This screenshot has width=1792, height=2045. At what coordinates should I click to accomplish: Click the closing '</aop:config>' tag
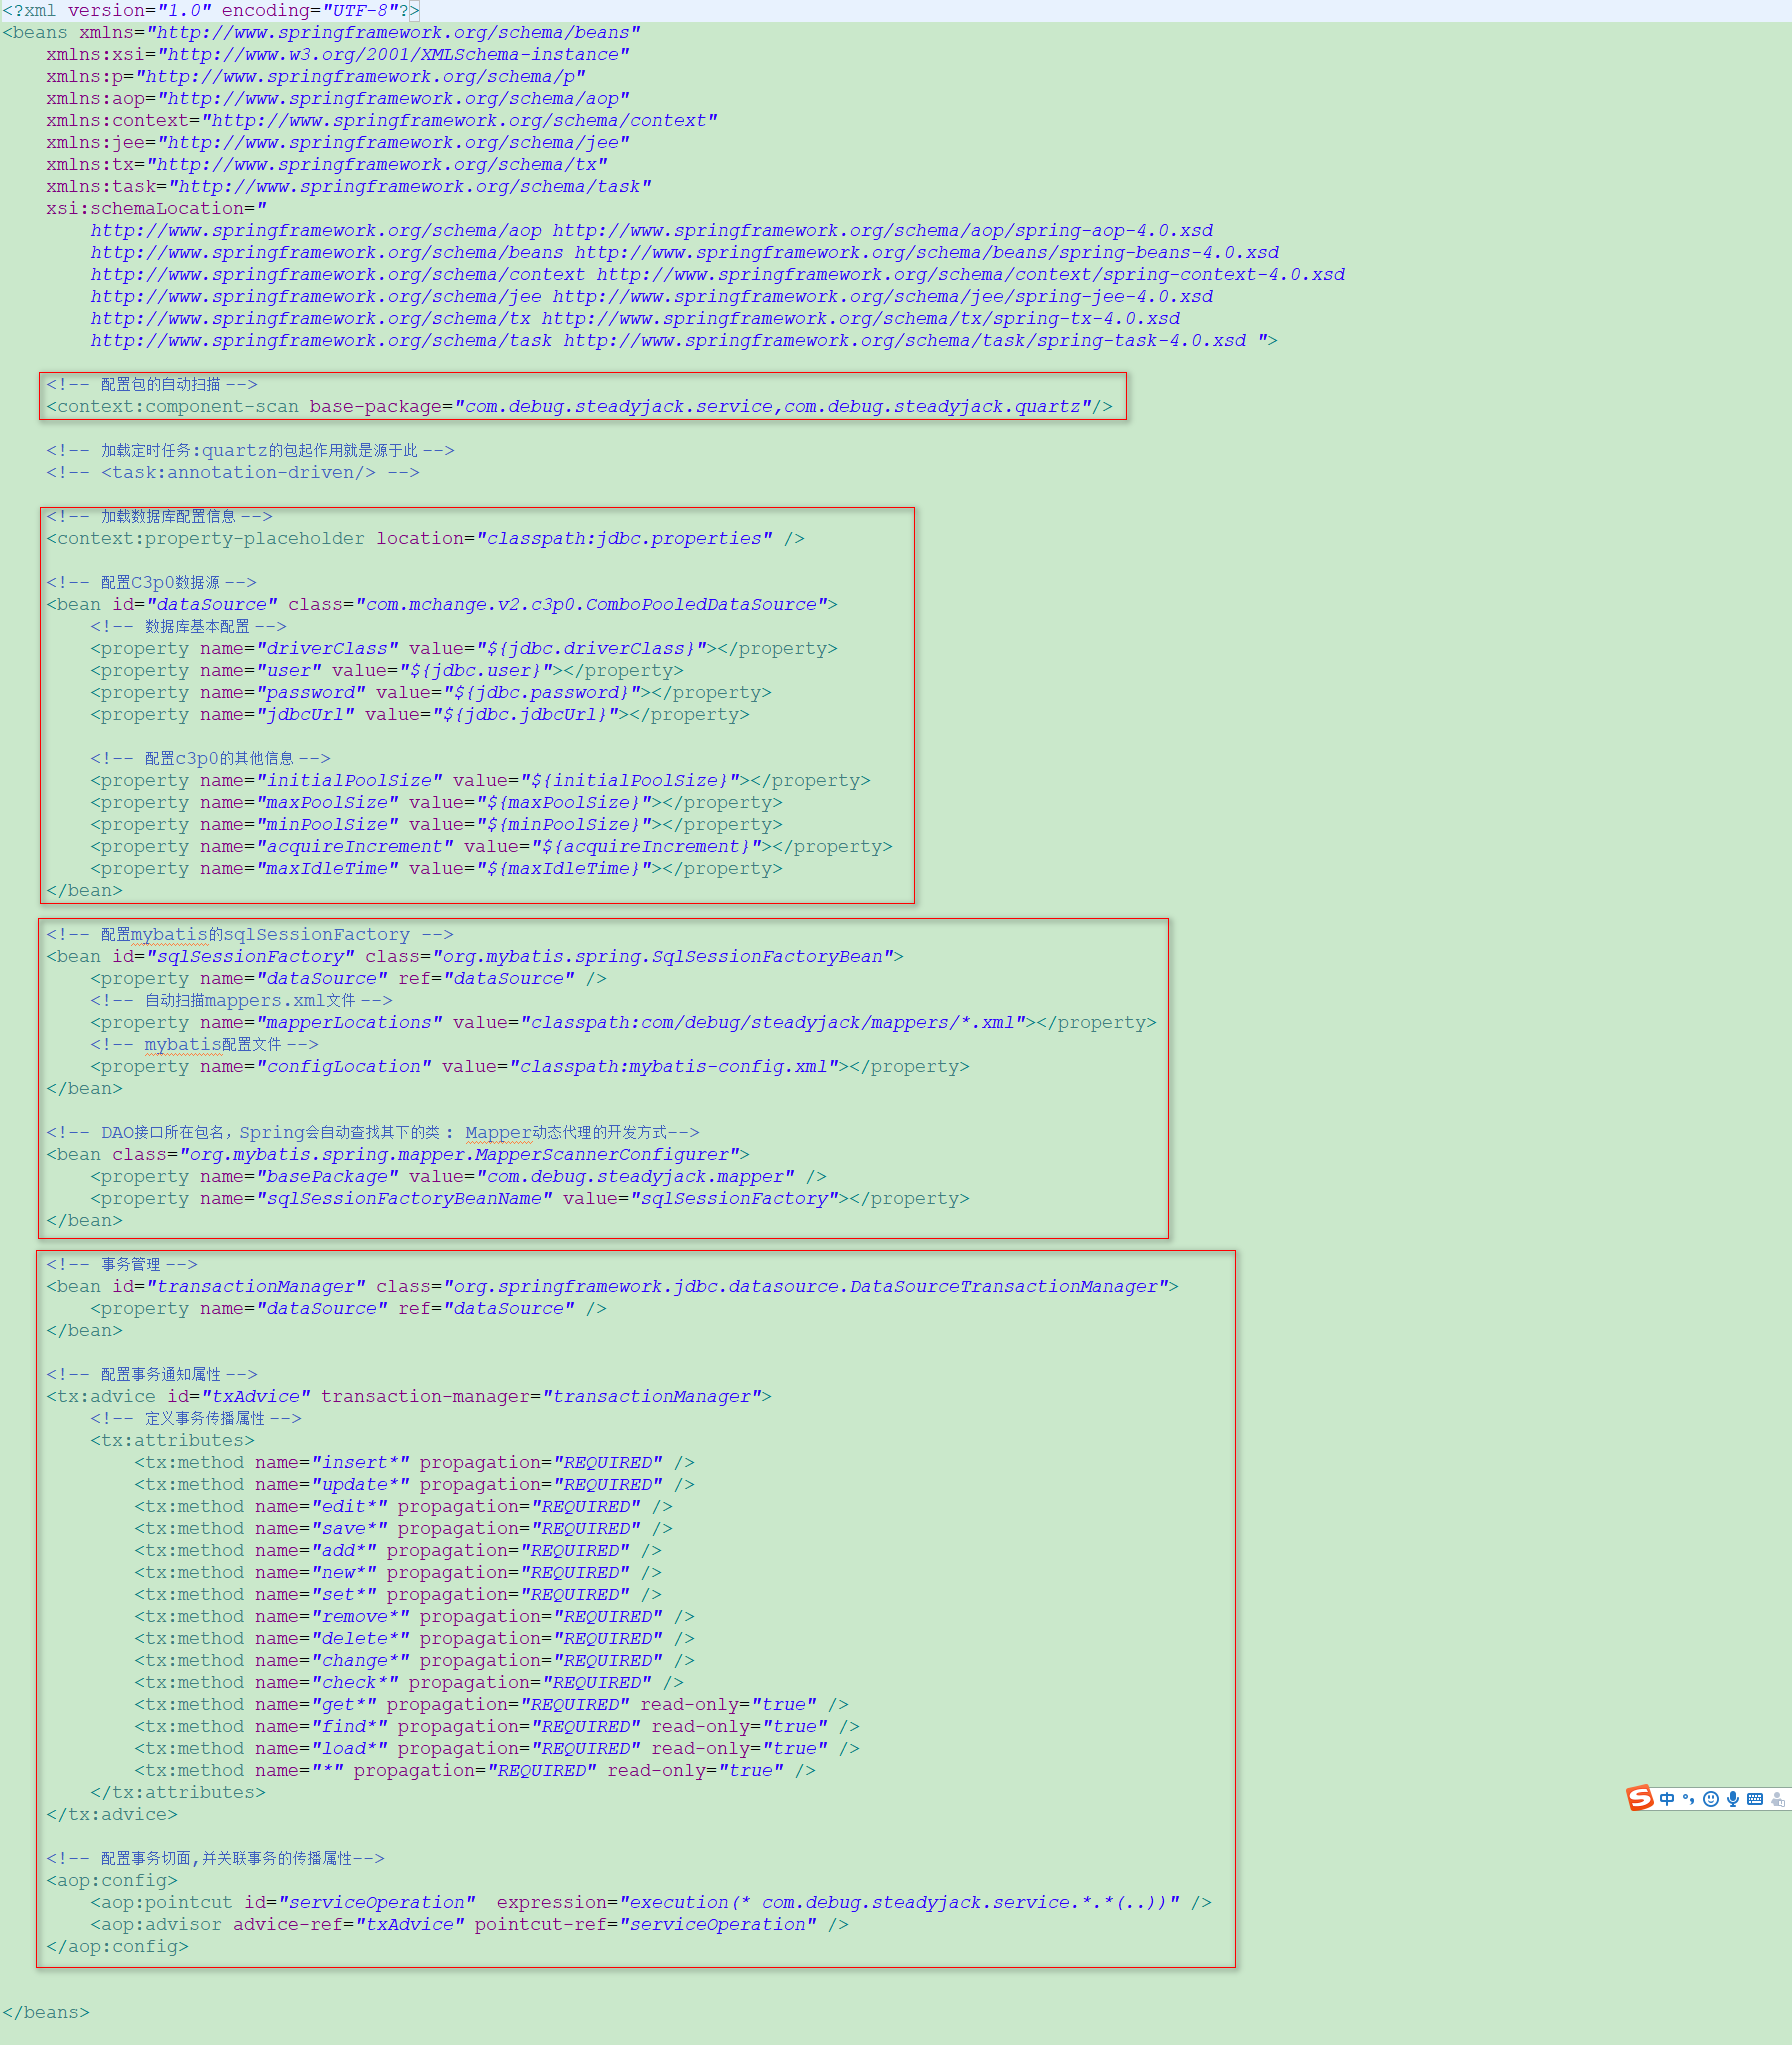pos(117,1947)
